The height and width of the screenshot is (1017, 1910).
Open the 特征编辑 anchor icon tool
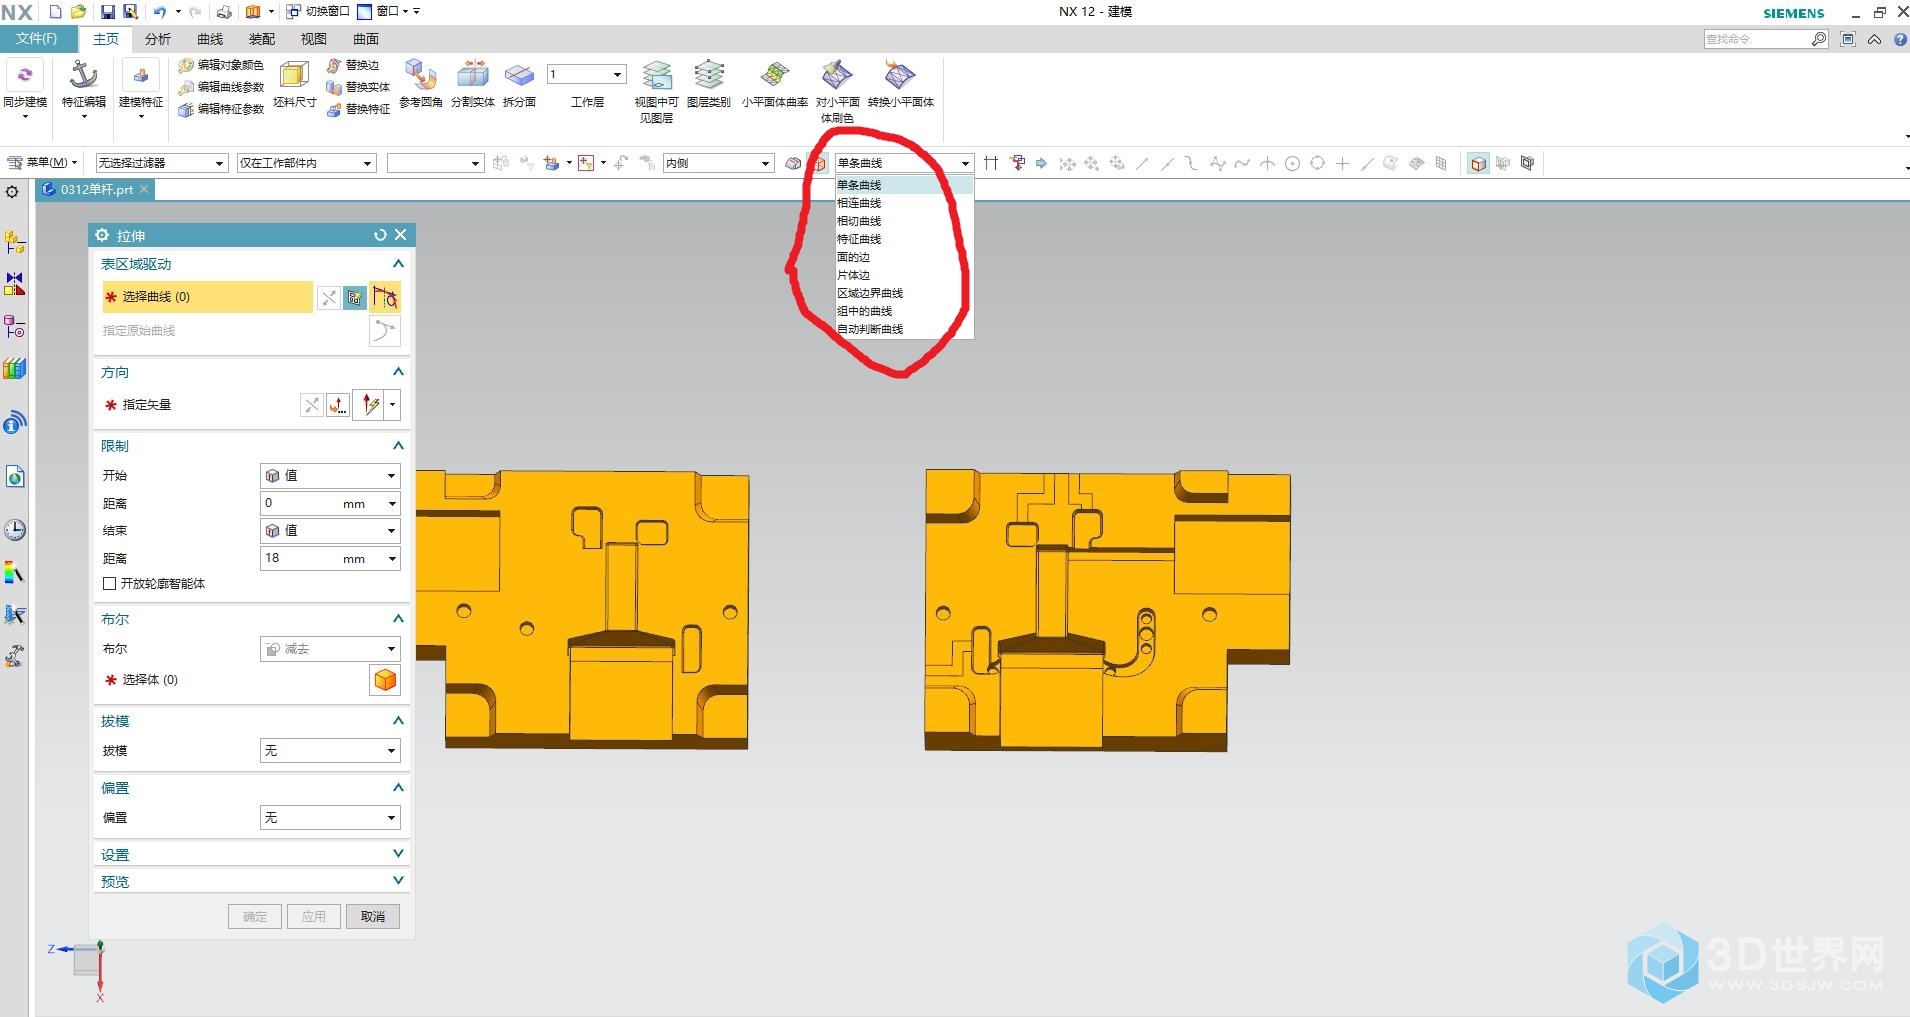[x=83, y=88]
